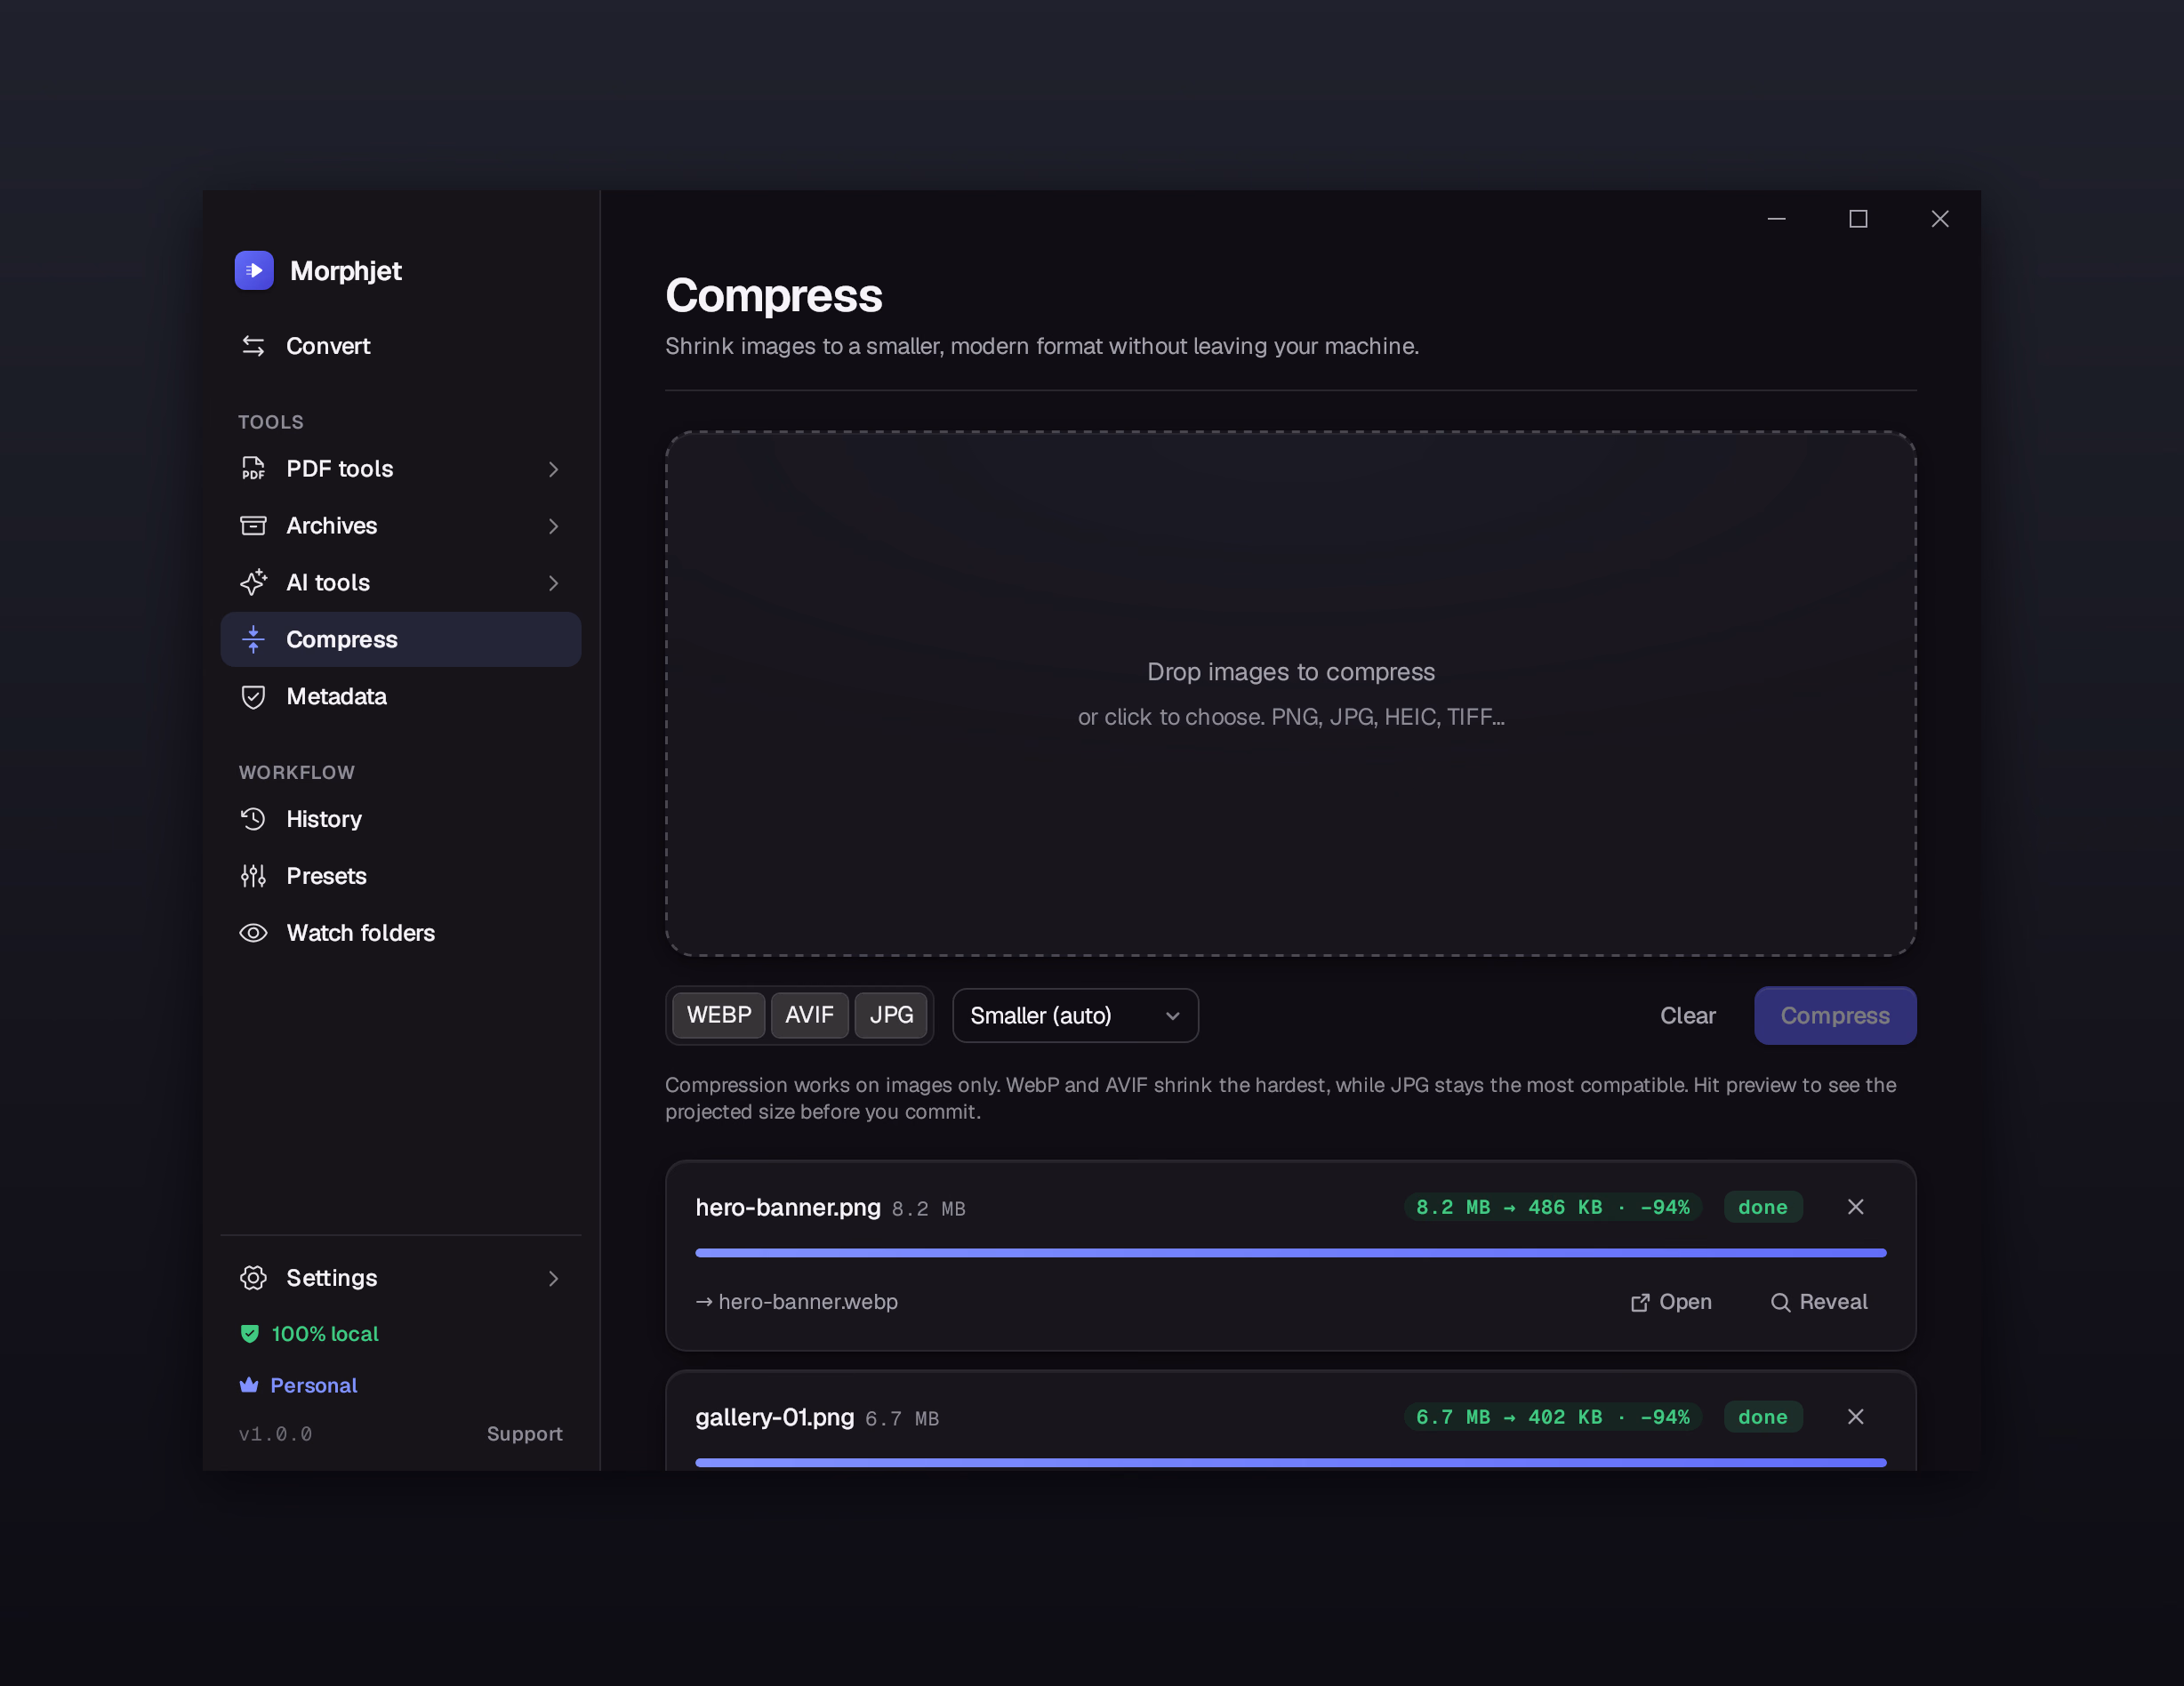This screenshot has width=2184, height=1686.
Task: Click the 6.7 MB → 402 KB result badge
Action: point(1552,1417)
